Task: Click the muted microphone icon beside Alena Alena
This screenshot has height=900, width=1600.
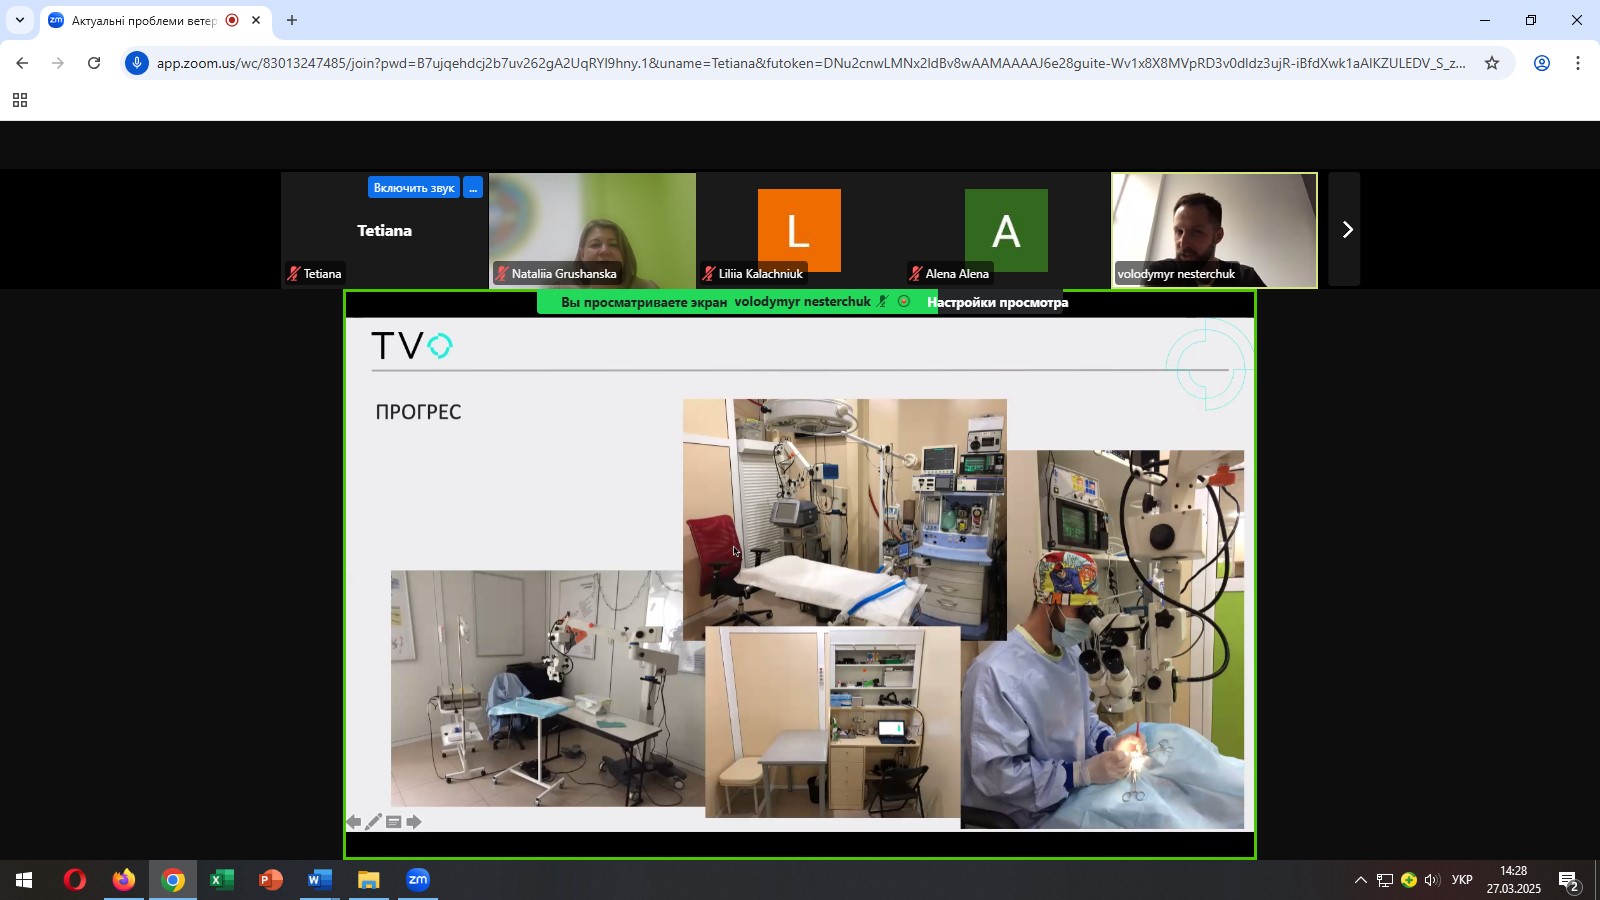Action: click(x=916, y=273)
